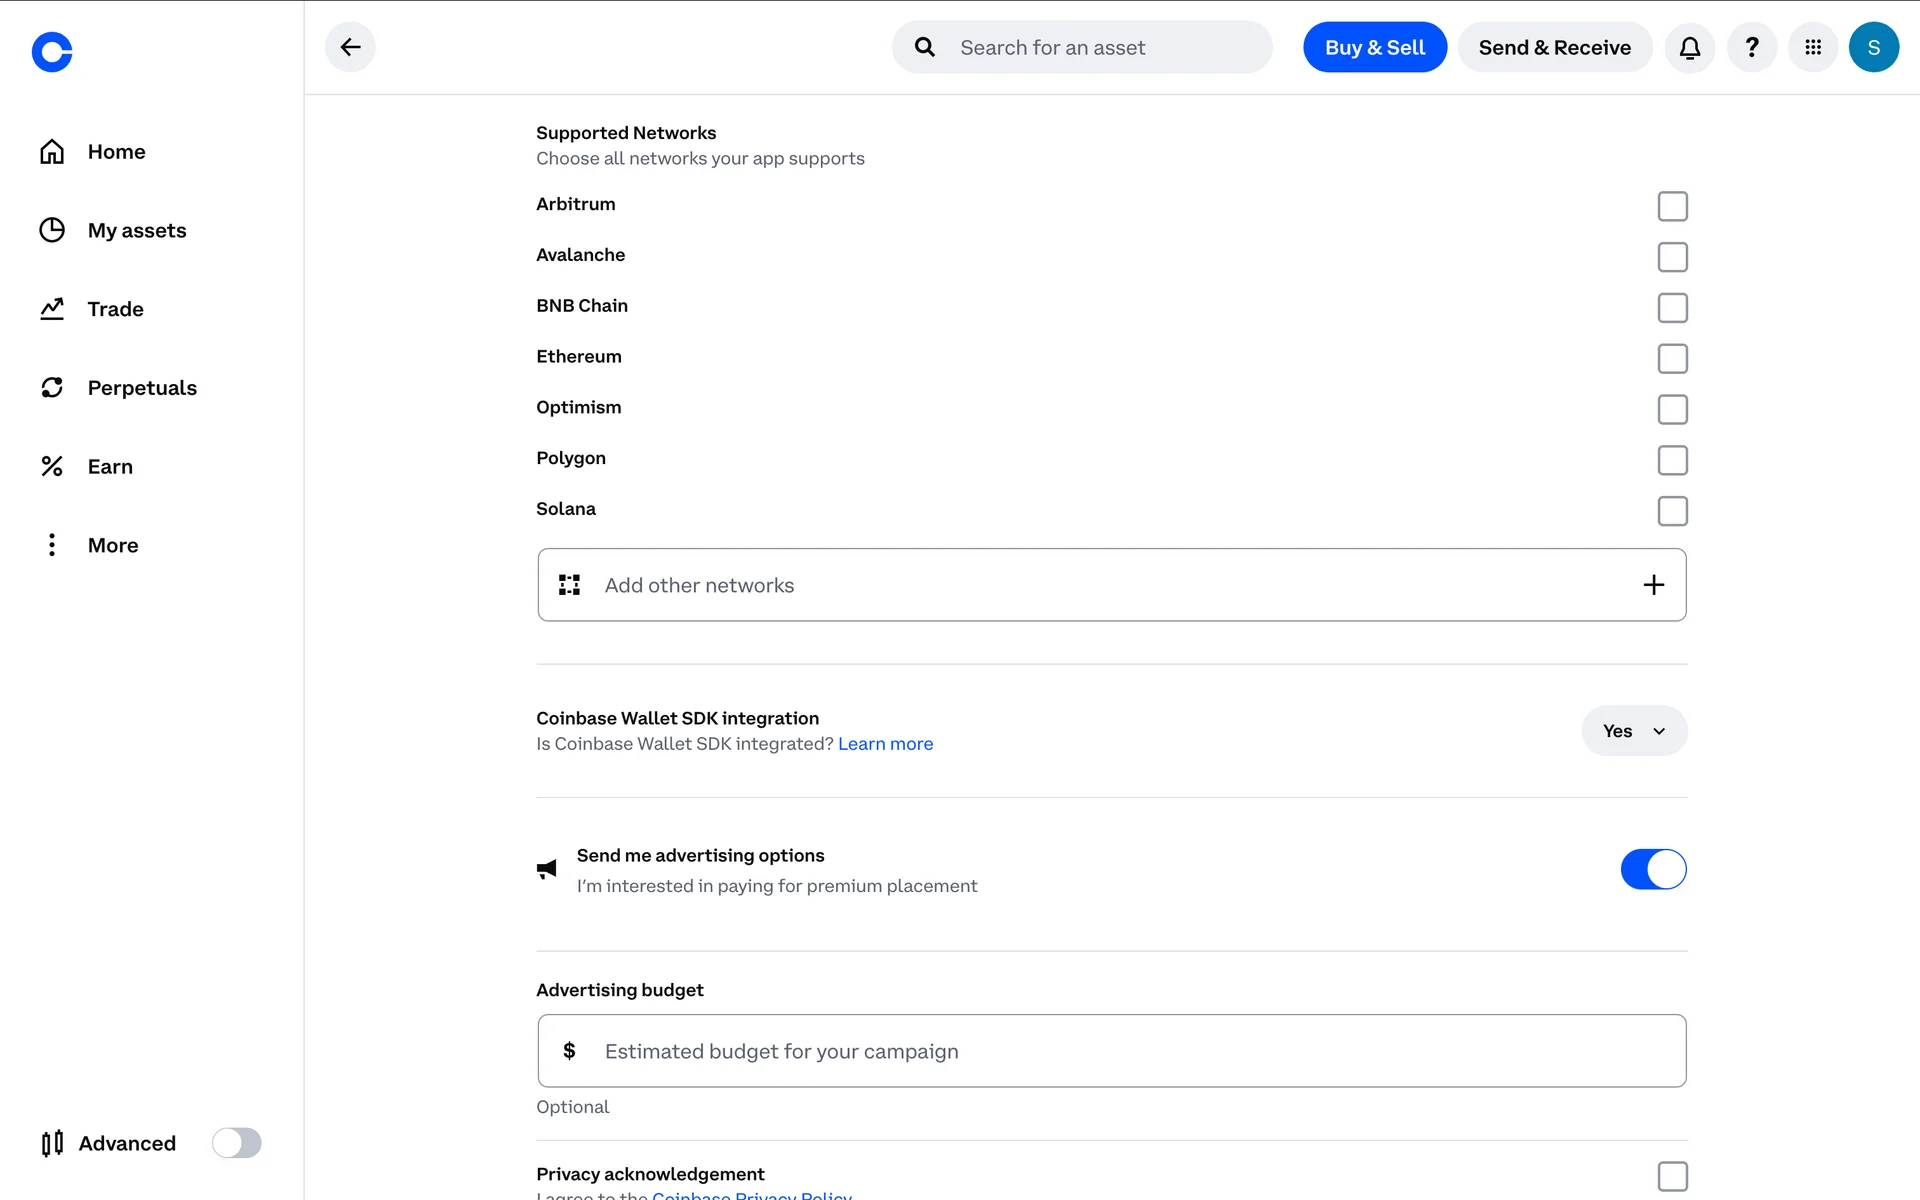Click the Buy & Sell button
1920x1200 pixels.
click(x=1374, y=47)
